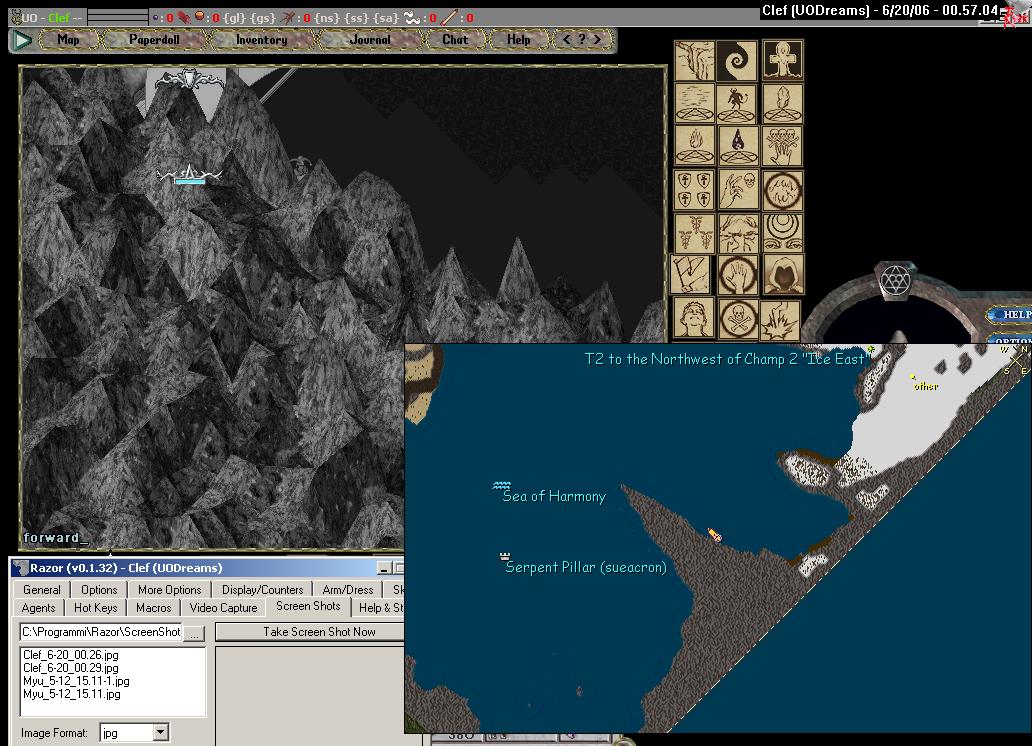Click the fiery circle spell icon
The image size is (1032, 746).
pos(783,190)
